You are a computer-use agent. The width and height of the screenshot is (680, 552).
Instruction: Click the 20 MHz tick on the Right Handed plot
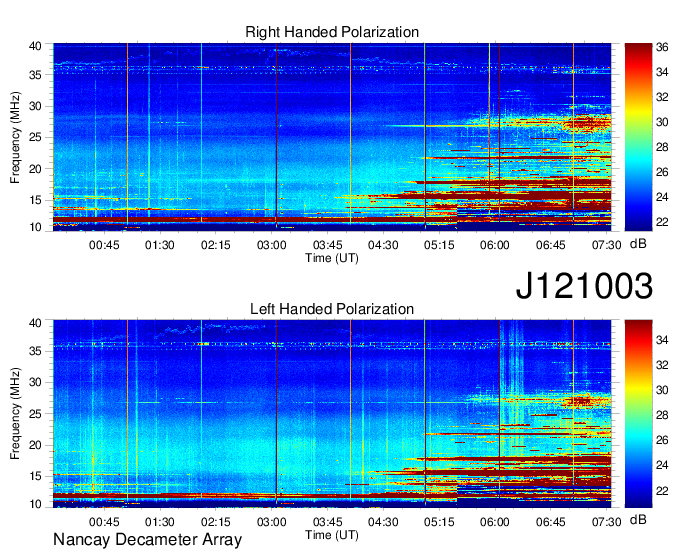35,169
